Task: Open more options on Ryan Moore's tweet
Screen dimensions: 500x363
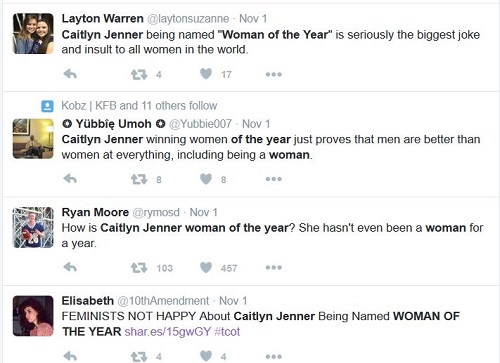Action: pyautogui.click(x=274, y=267)
